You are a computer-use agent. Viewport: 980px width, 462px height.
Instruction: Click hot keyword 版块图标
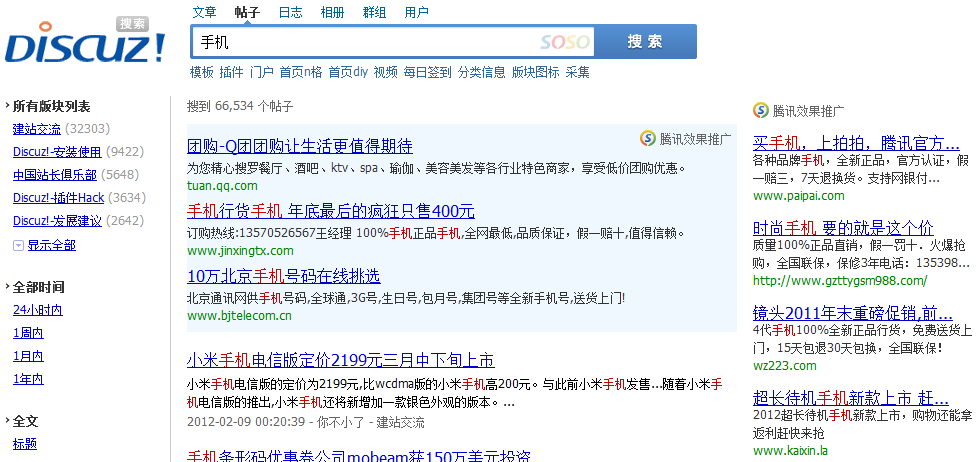pos(535,73)
